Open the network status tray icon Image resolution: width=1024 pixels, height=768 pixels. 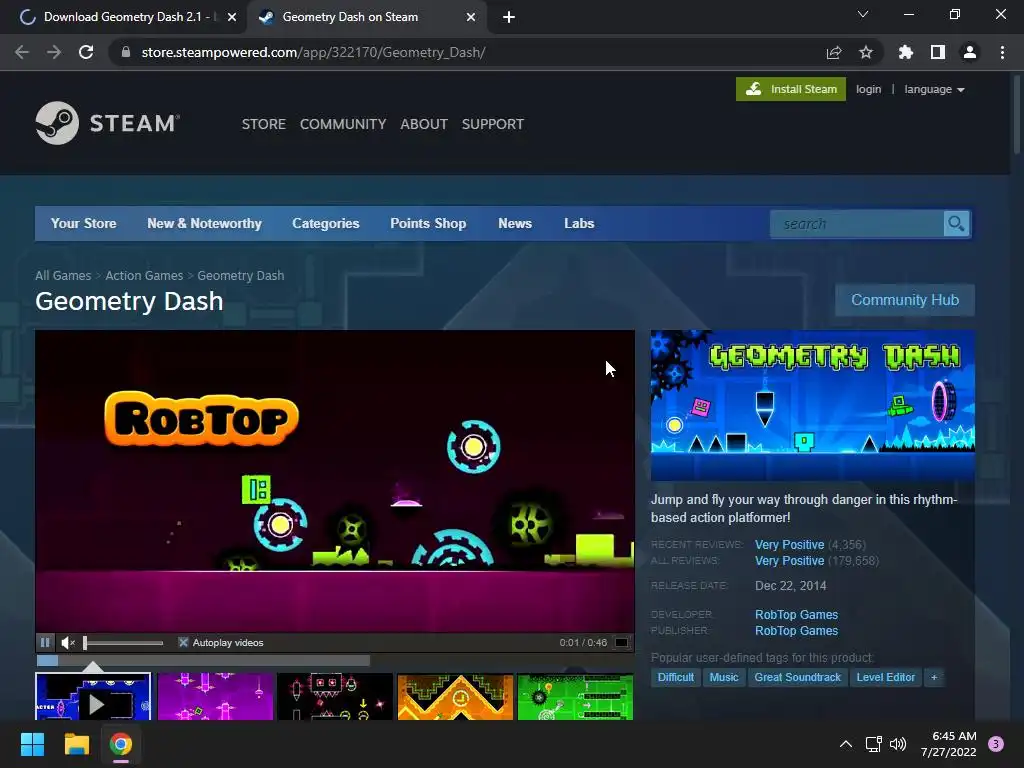point(873,744)
